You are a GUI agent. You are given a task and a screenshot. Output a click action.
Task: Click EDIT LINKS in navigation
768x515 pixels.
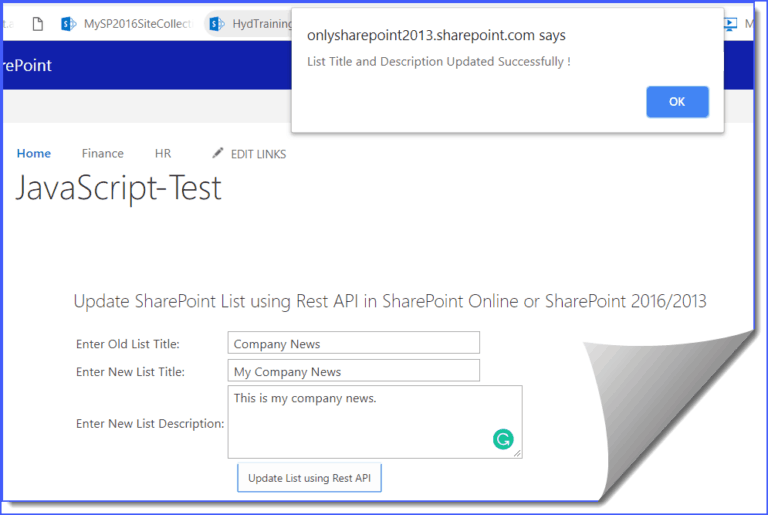coord(258,154)
